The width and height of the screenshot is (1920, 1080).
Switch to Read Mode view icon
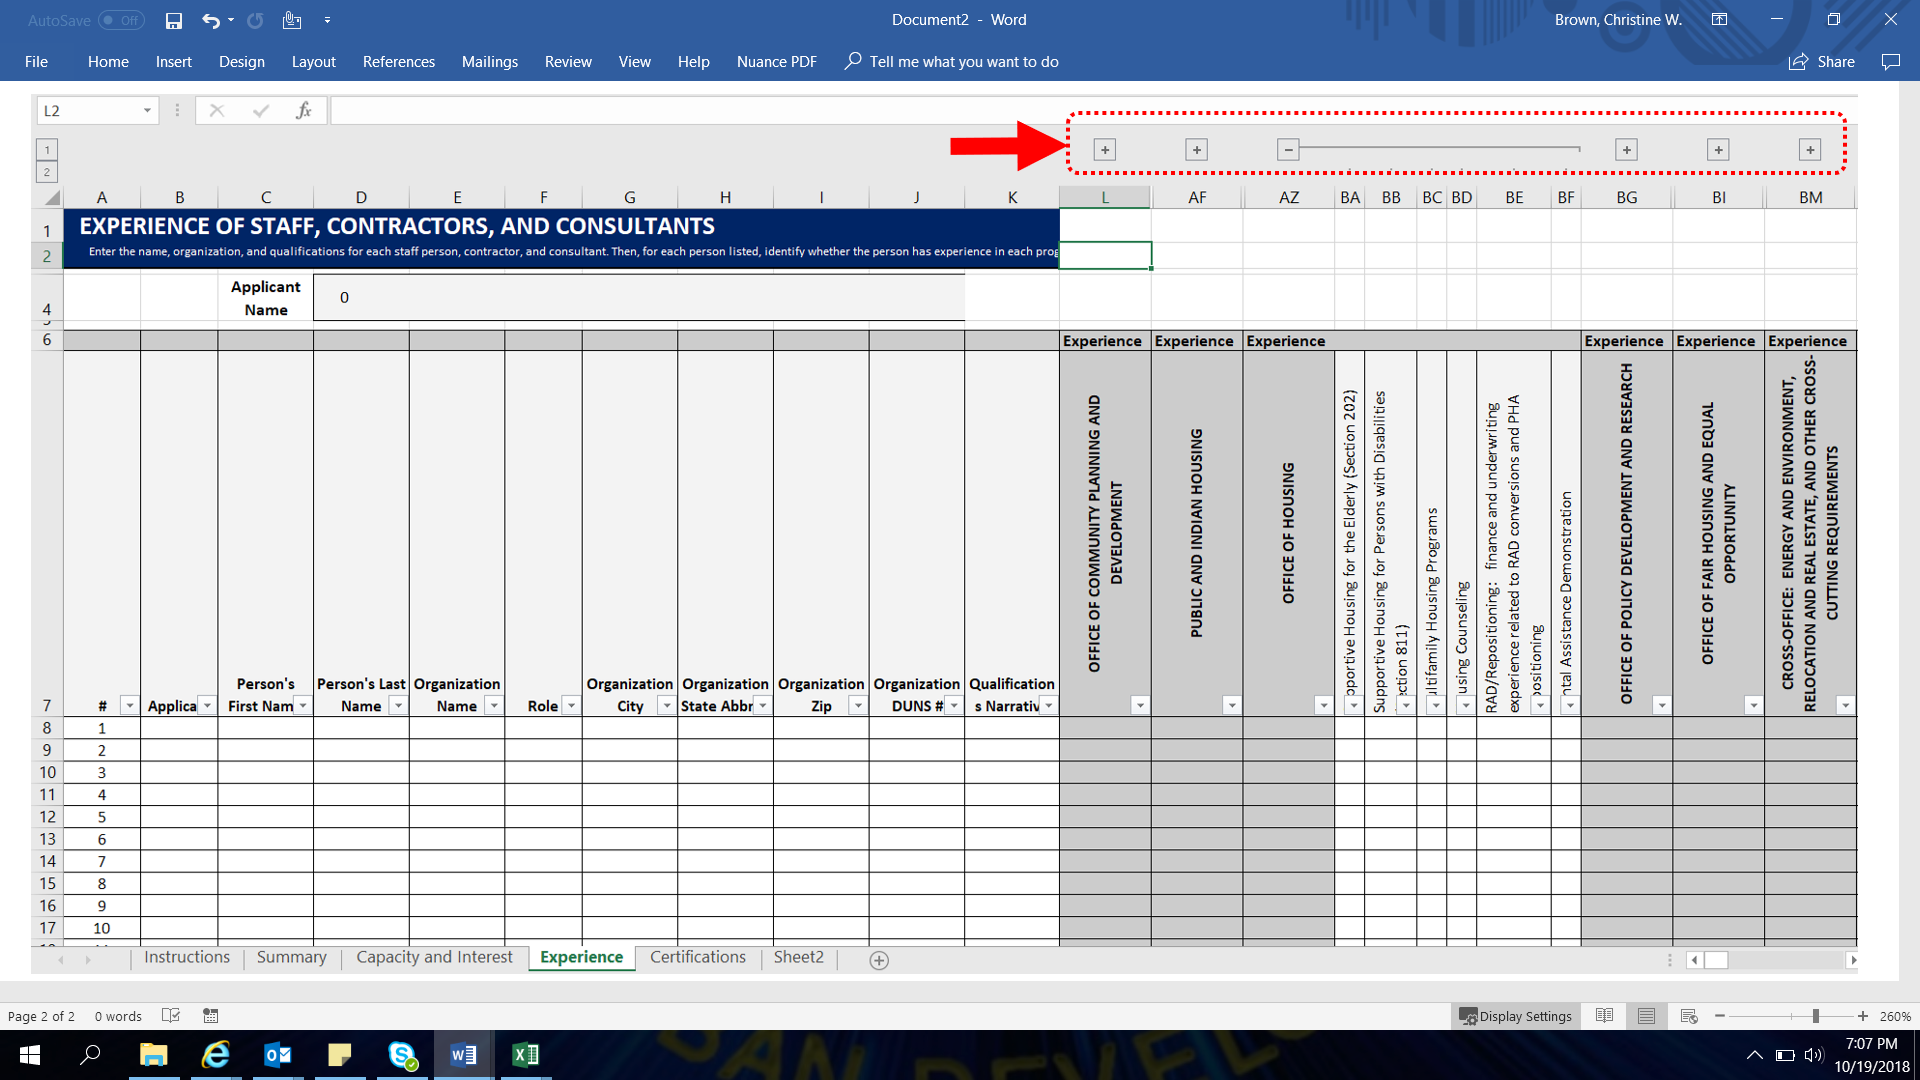pyautogui.click(x=1604, y=1016)
